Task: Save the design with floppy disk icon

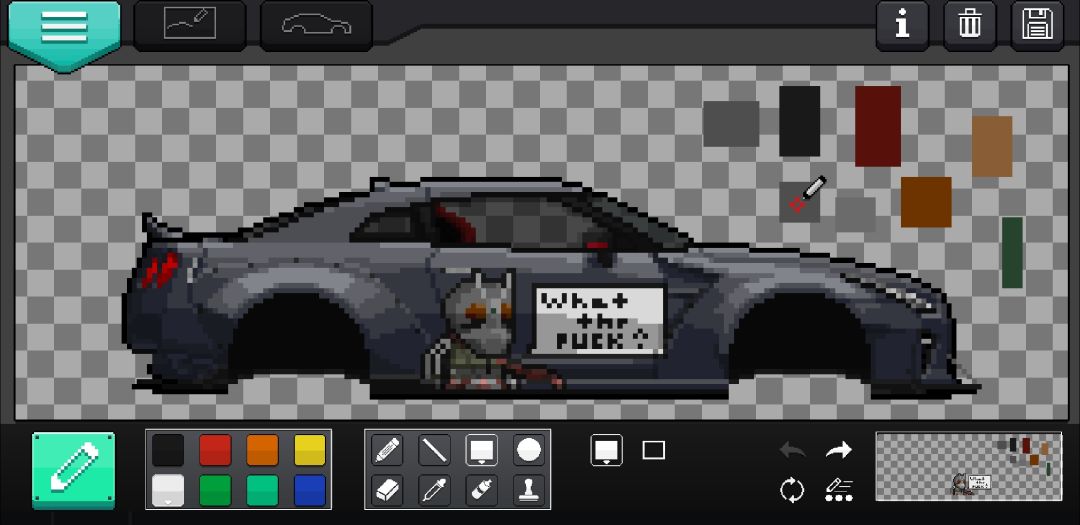Action: click(1037, 25)
